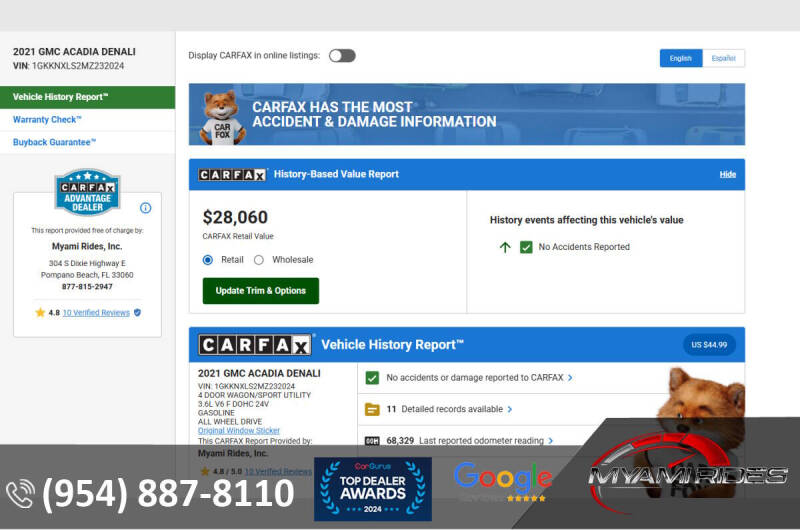Click the yellow detailed records folder icon
800x530 pixels.
[x=372, y=409]
